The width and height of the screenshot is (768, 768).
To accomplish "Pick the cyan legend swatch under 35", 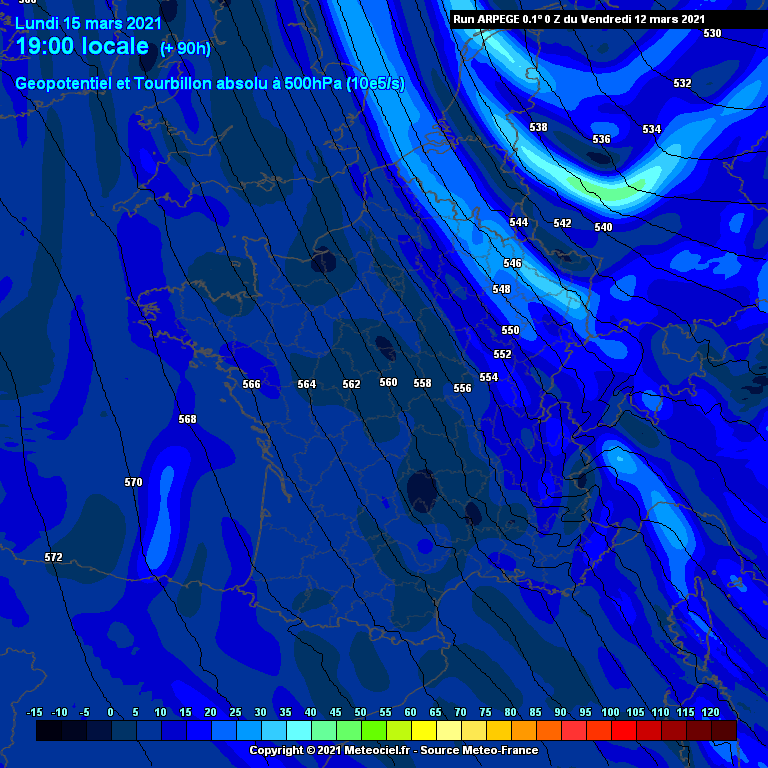I will point(298,731).
